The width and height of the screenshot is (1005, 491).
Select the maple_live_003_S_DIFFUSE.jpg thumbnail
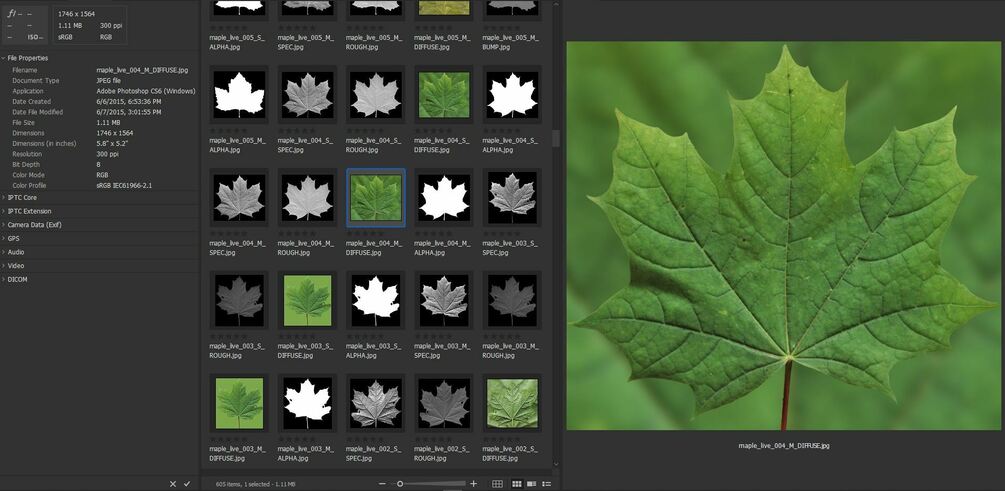click(x=308, y=301)
